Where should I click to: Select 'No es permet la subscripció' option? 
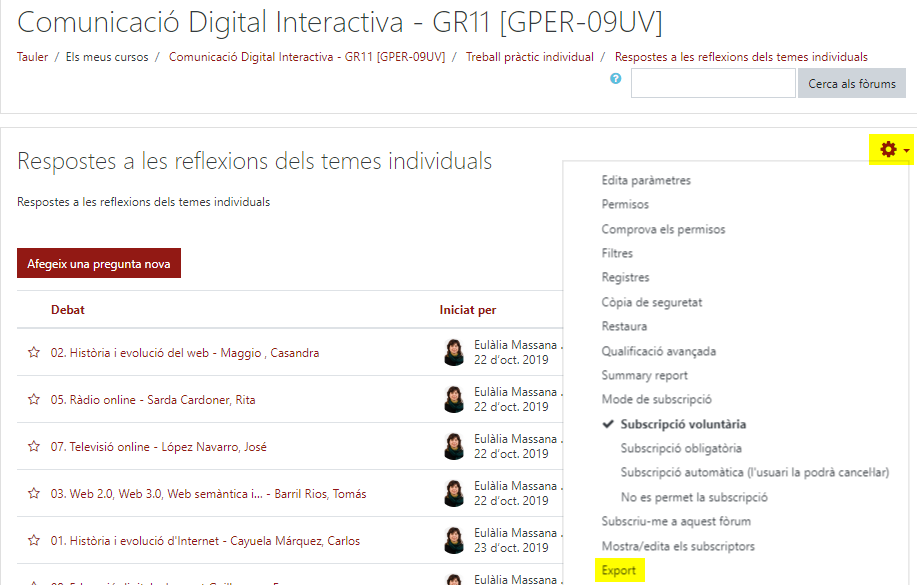click(693, 497)
